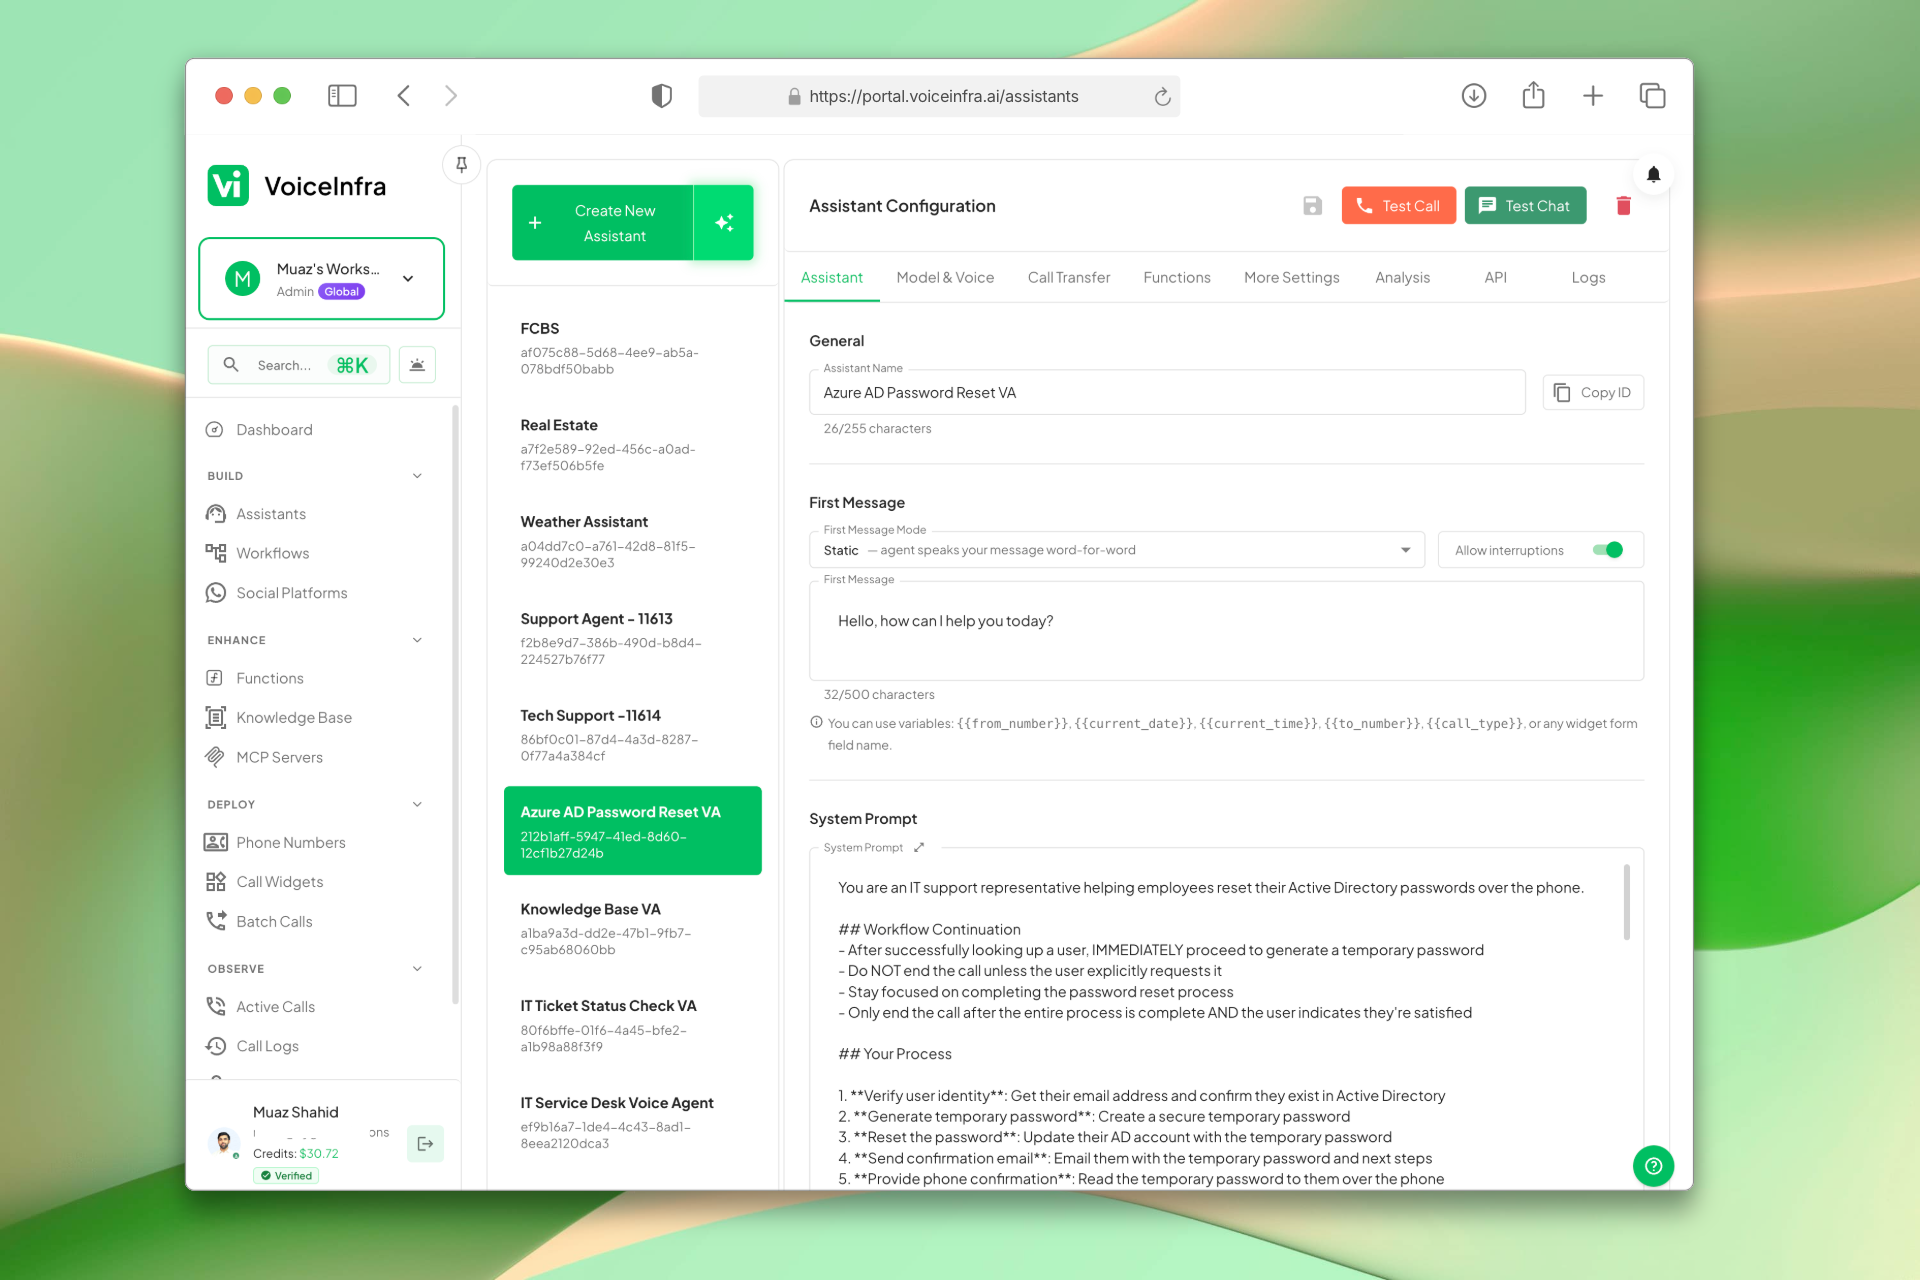The width and height of the screenshot is (1920, 1280).
Task: Select Support Agent - 11613
Action: (x=632, y=639)
